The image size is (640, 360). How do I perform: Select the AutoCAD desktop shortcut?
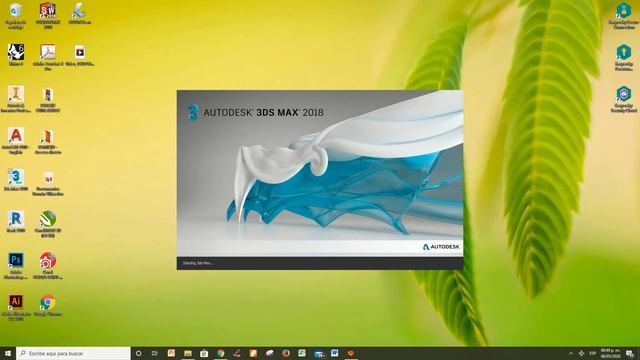(16, 140)
